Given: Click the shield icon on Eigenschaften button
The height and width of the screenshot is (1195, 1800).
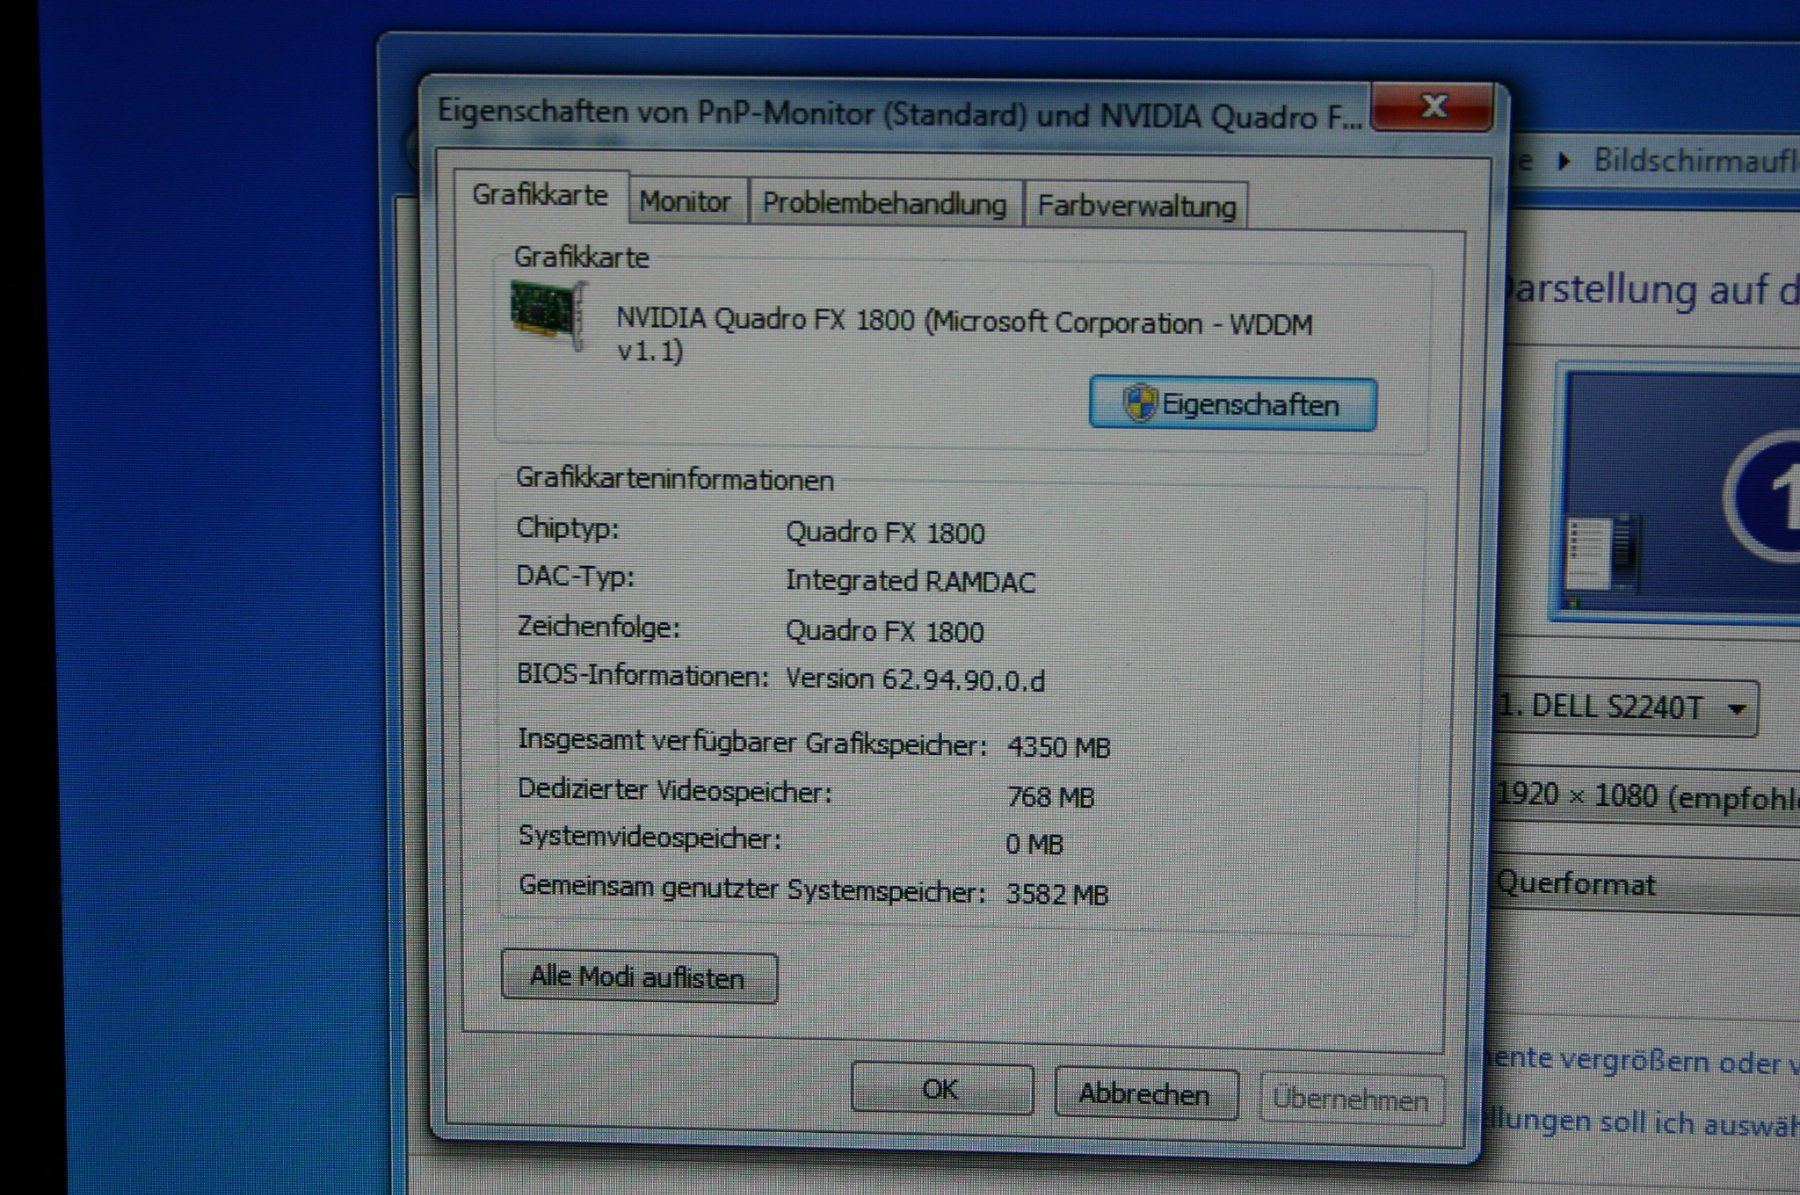Looking at the screenshot, I should tap(1139, 403).
